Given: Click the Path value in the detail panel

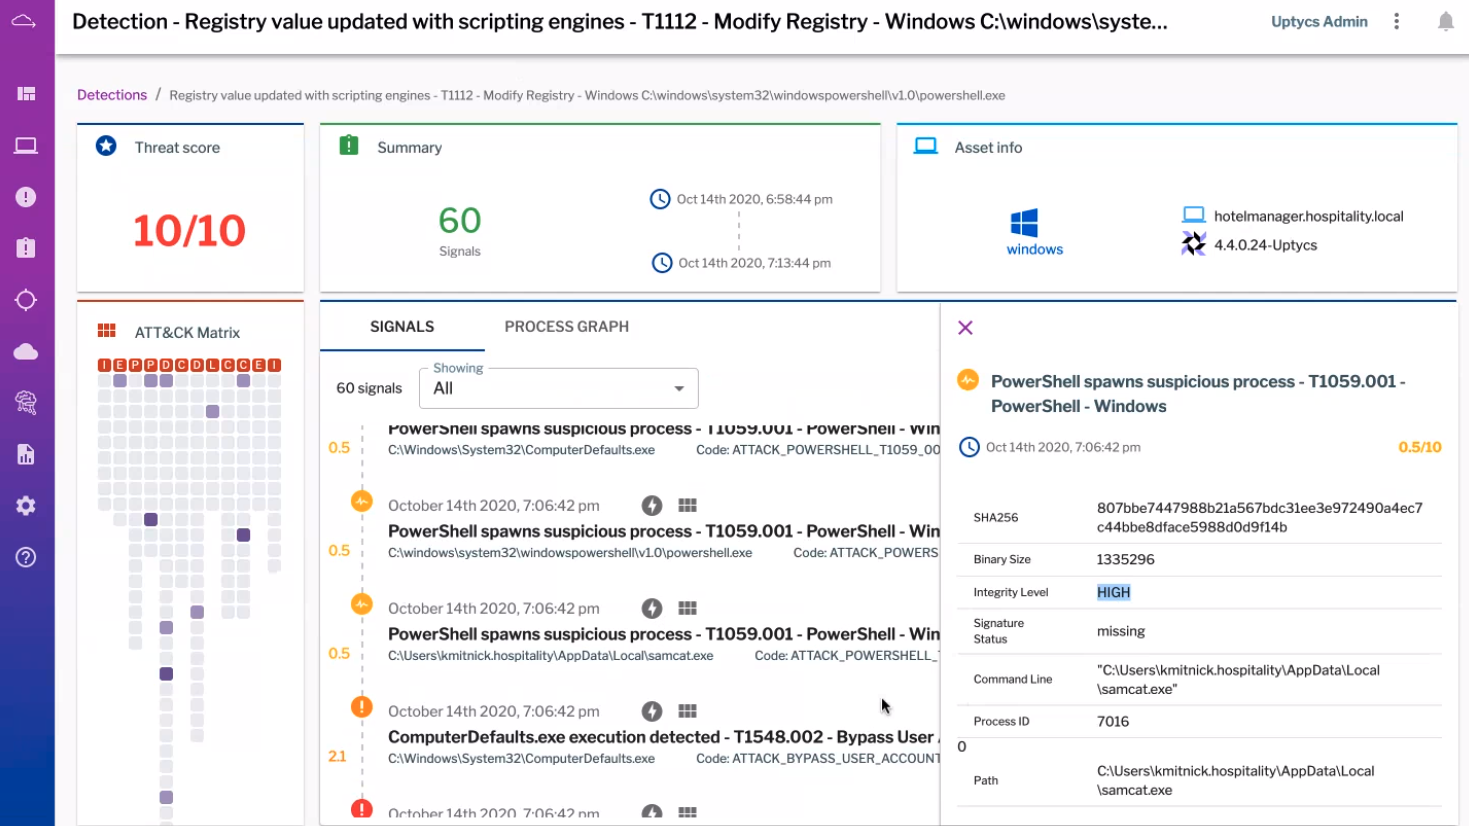Looking at the screenshot, I should point(1235,780).
